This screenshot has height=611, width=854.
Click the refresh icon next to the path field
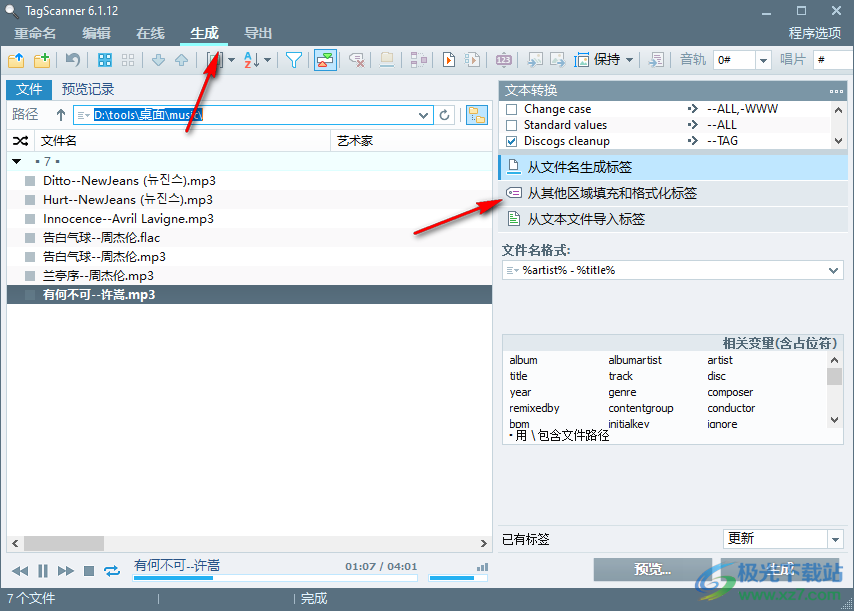point(444,115)
